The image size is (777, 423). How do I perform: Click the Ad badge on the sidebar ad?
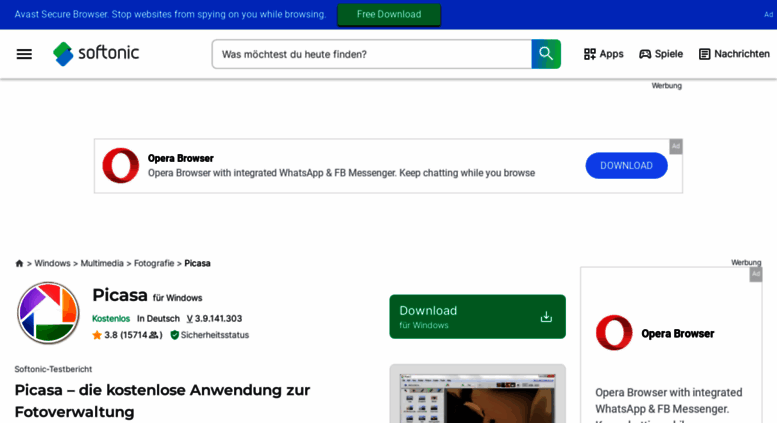[756, 274]
